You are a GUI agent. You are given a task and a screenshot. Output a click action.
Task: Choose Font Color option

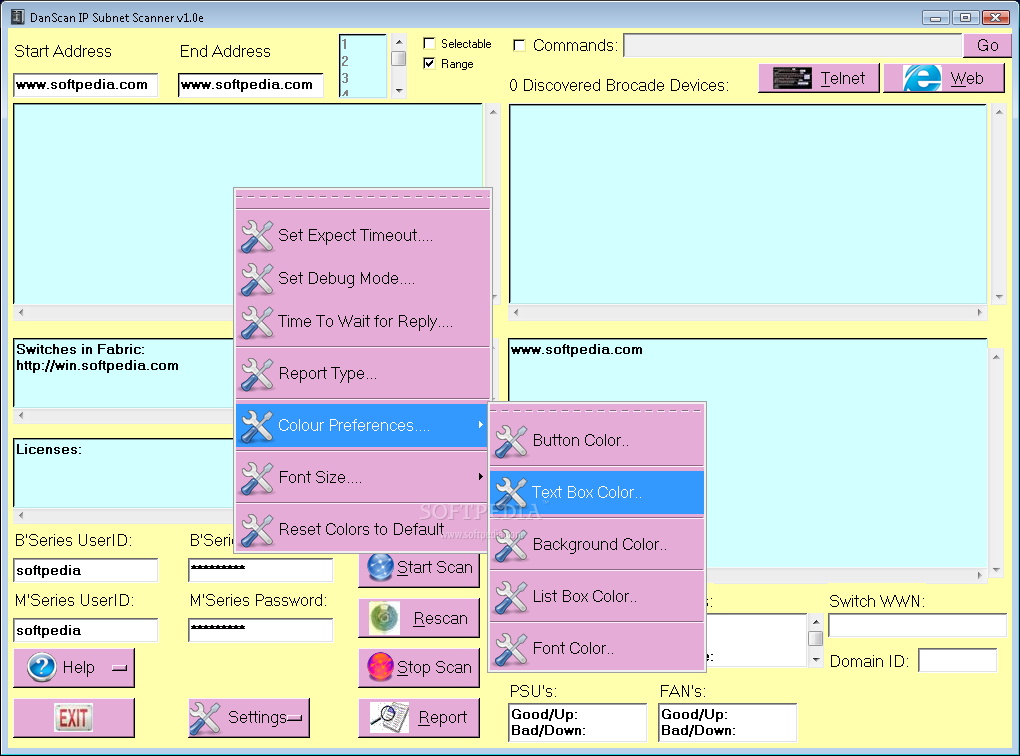(x=597, y=649)
